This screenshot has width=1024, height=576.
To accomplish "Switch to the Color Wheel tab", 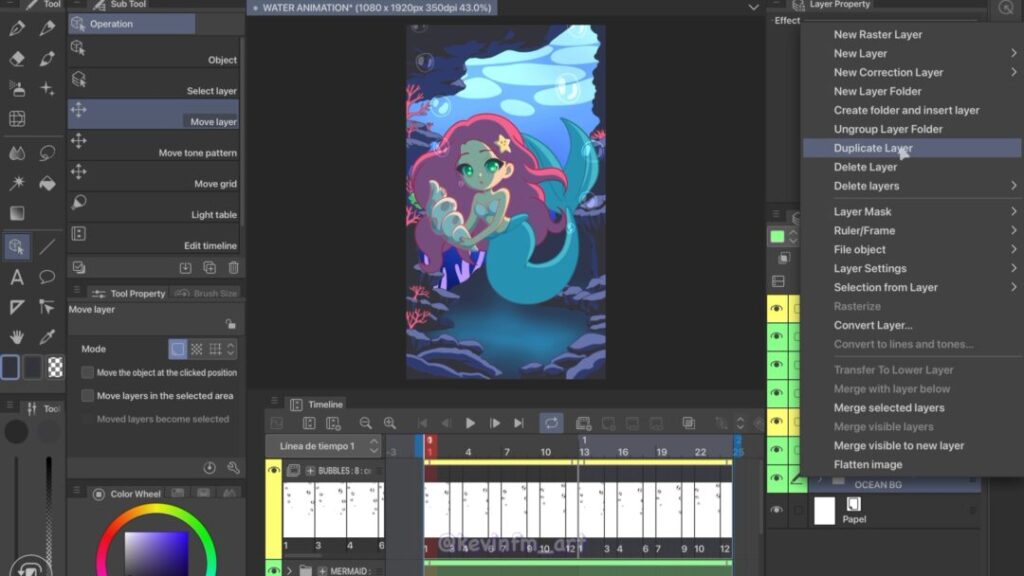I will [128, 494].
